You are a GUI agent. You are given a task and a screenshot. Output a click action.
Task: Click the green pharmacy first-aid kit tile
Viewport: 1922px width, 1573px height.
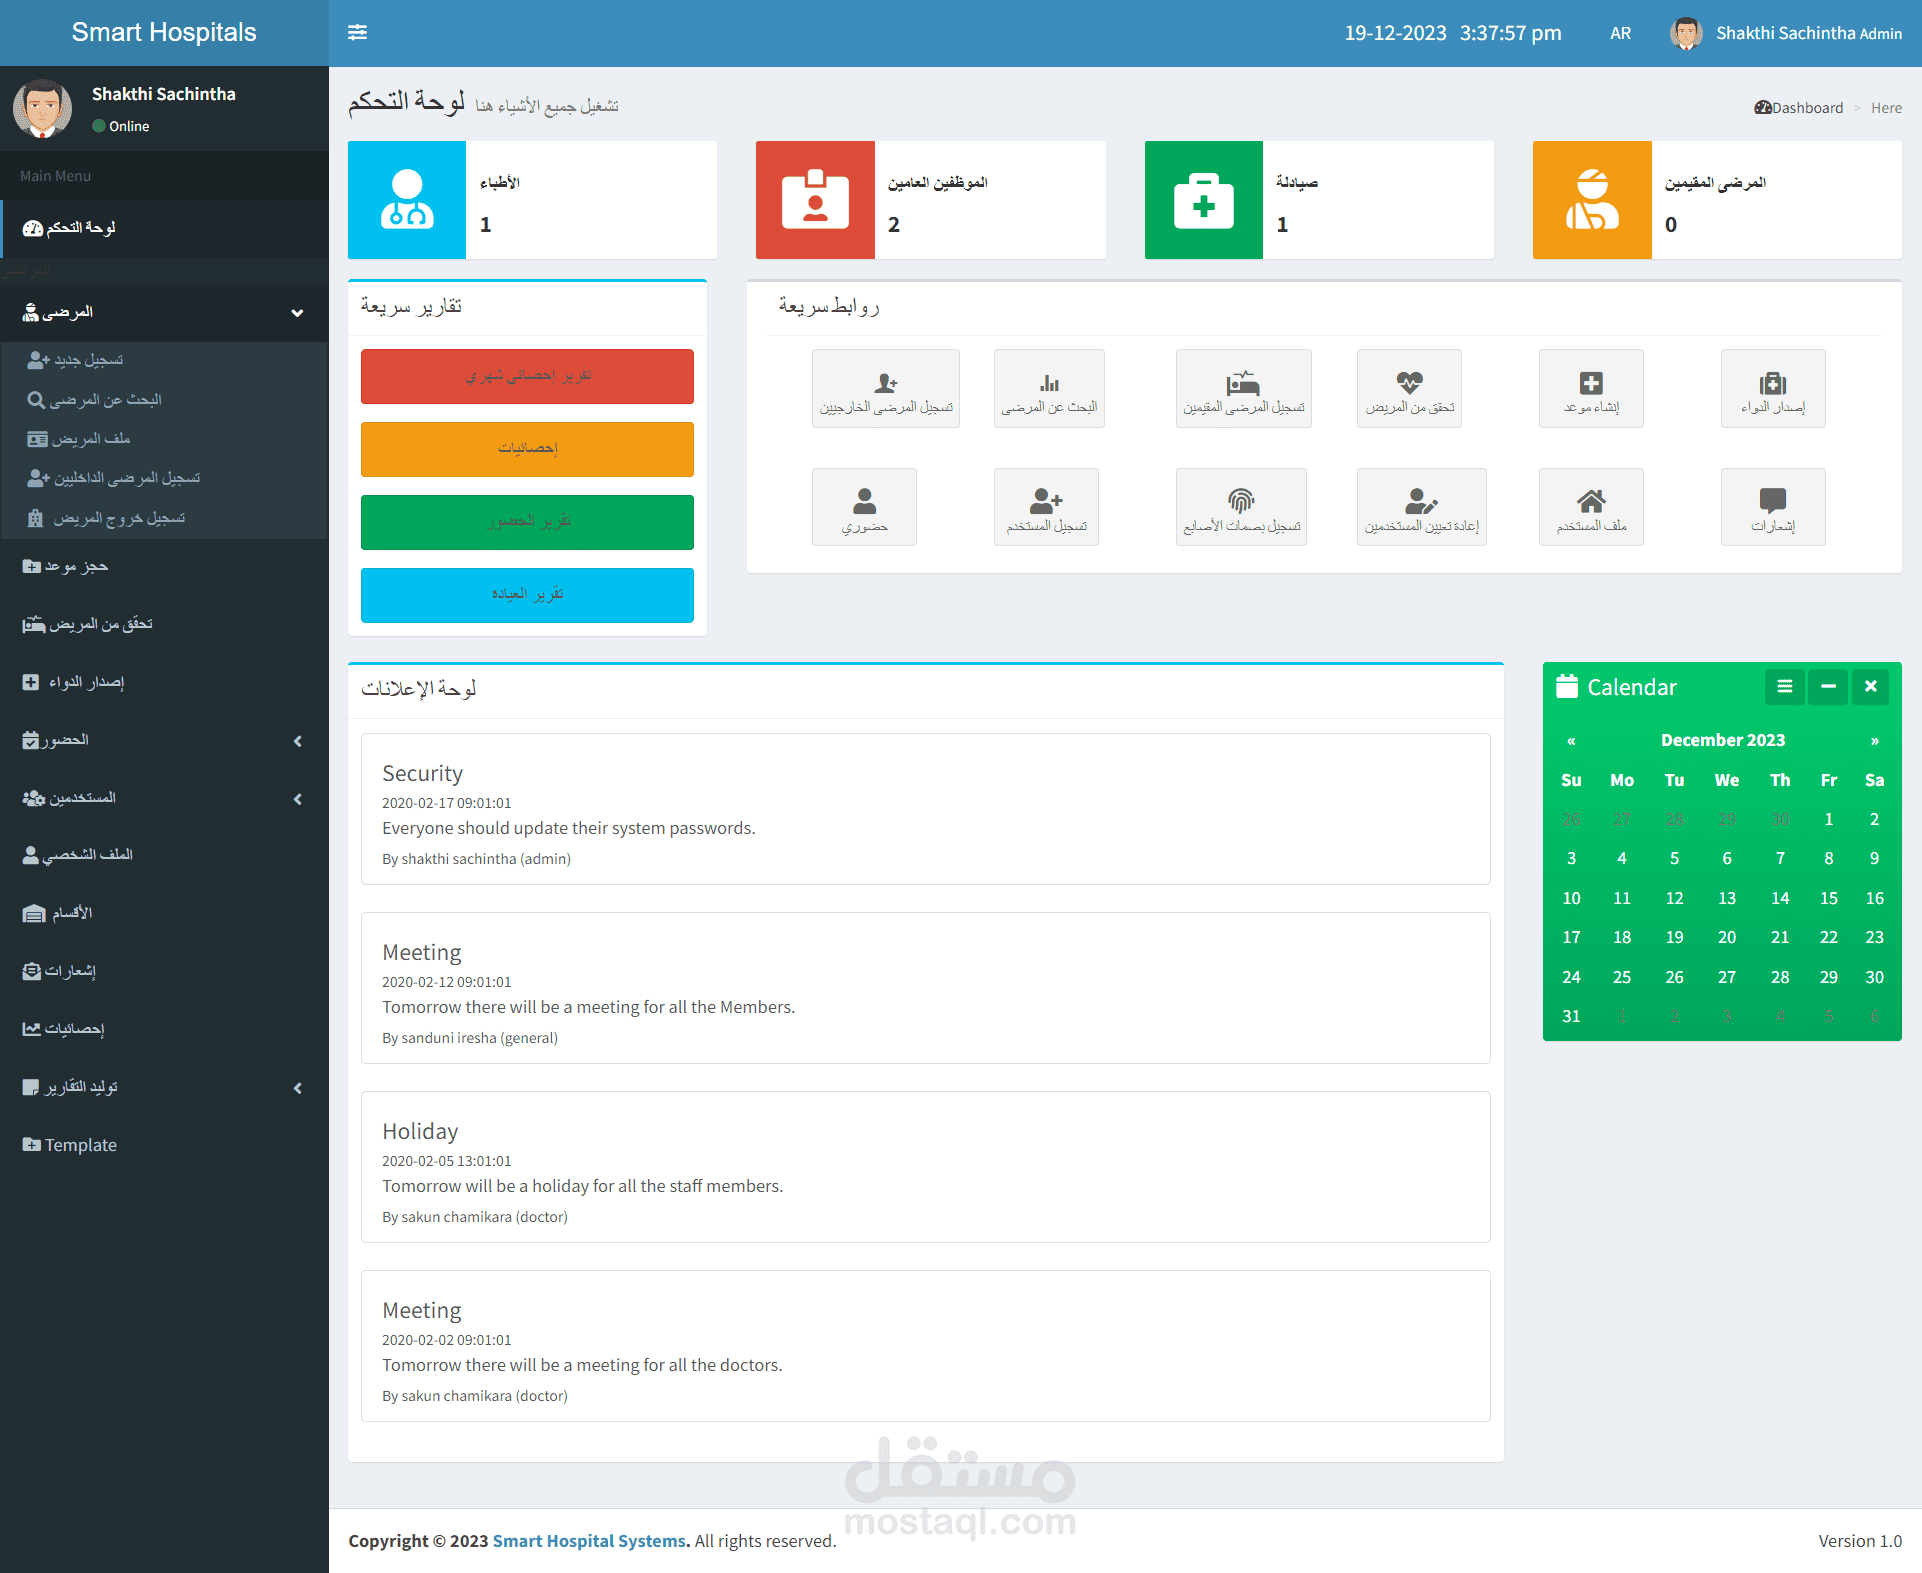coord(1204,200)
